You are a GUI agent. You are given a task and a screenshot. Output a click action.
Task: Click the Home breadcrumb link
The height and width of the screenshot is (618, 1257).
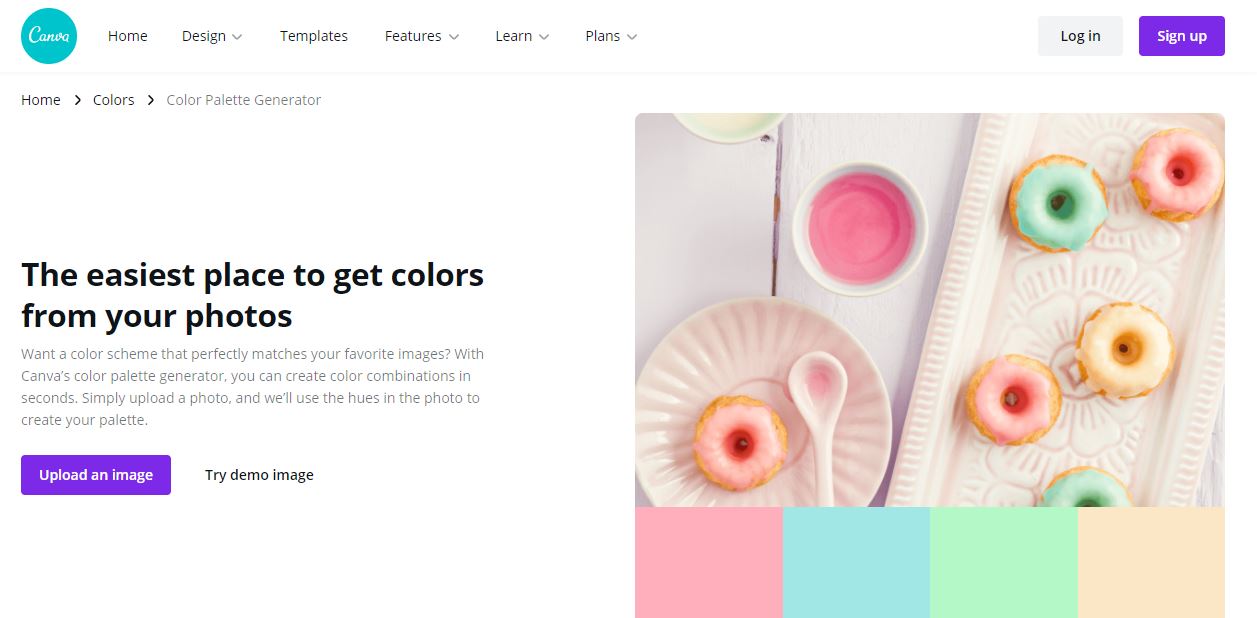tap(41, 100)
